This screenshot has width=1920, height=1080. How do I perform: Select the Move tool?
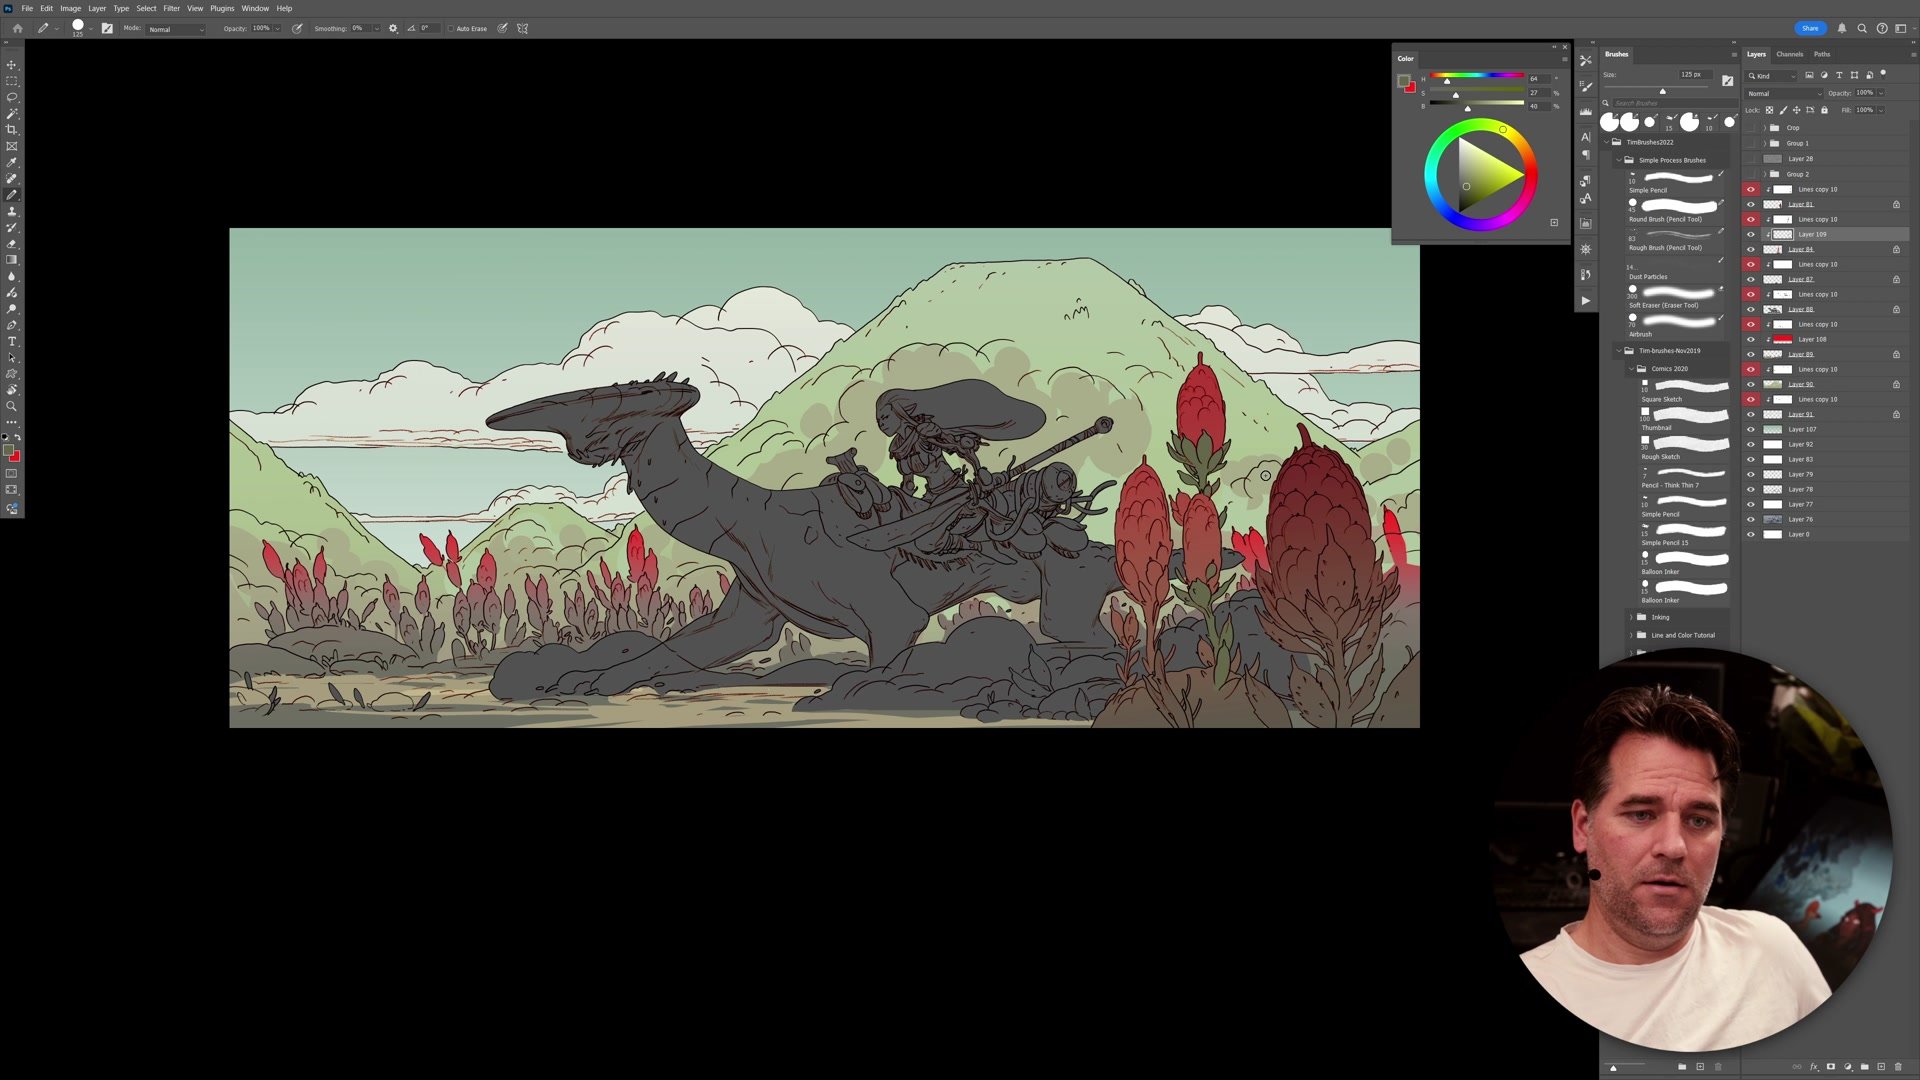[12, 65]
